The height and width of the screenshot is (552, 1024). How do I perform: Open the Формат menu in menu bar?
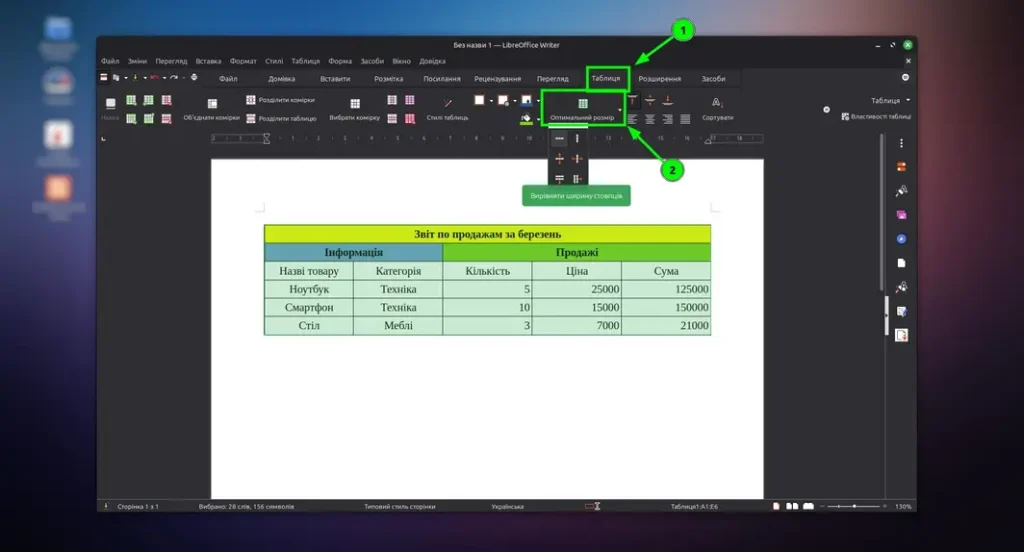243,61
